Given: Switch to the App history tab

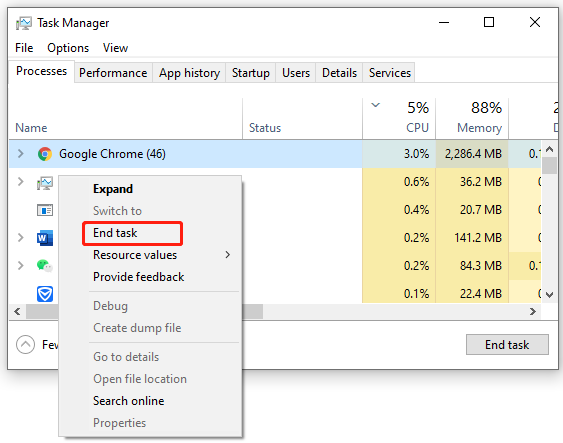Looking at the screenshot, I should (189, 73).
